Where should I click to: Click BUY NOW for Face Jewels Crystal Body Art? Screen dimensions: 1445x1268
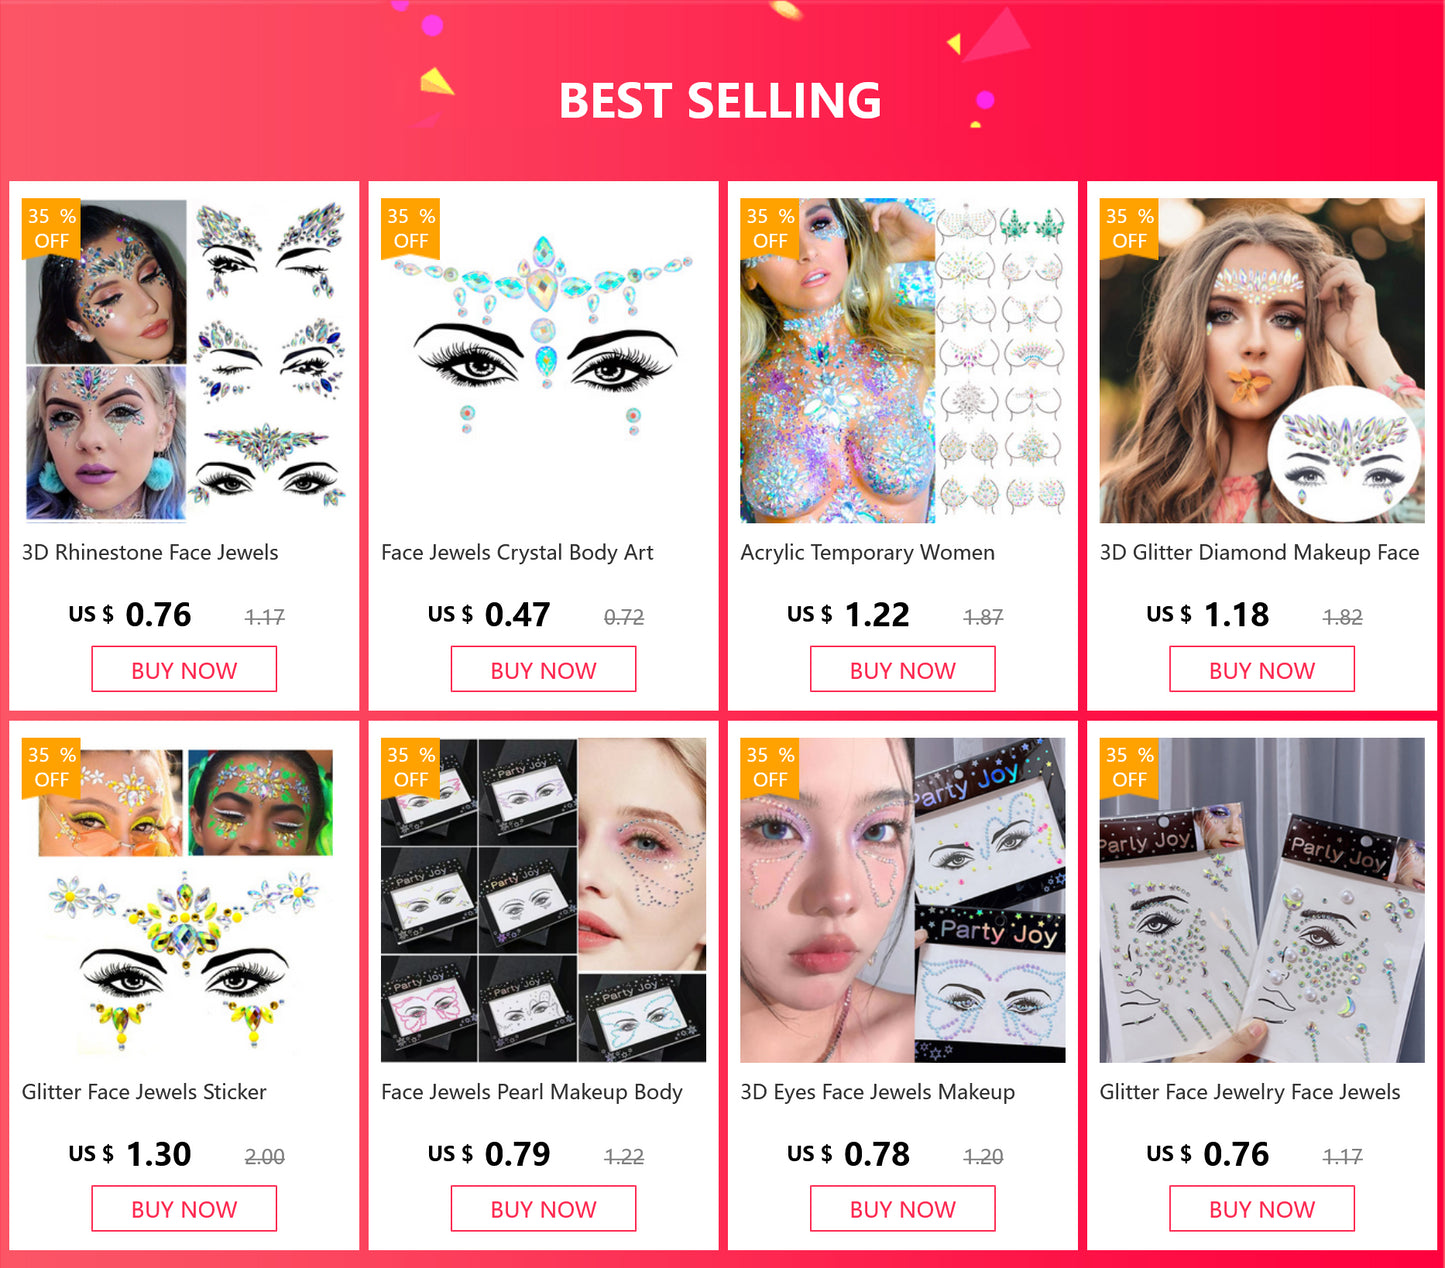point(543,669)
